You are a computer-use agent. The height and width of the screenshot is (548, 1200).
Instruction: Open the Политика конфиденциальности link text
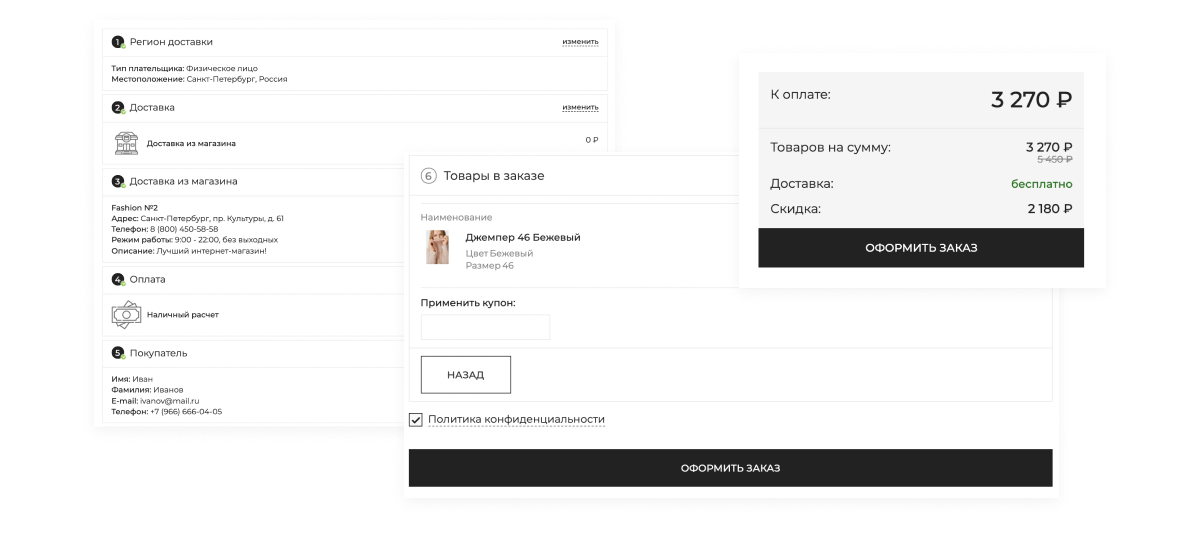(x=517, y=419)
